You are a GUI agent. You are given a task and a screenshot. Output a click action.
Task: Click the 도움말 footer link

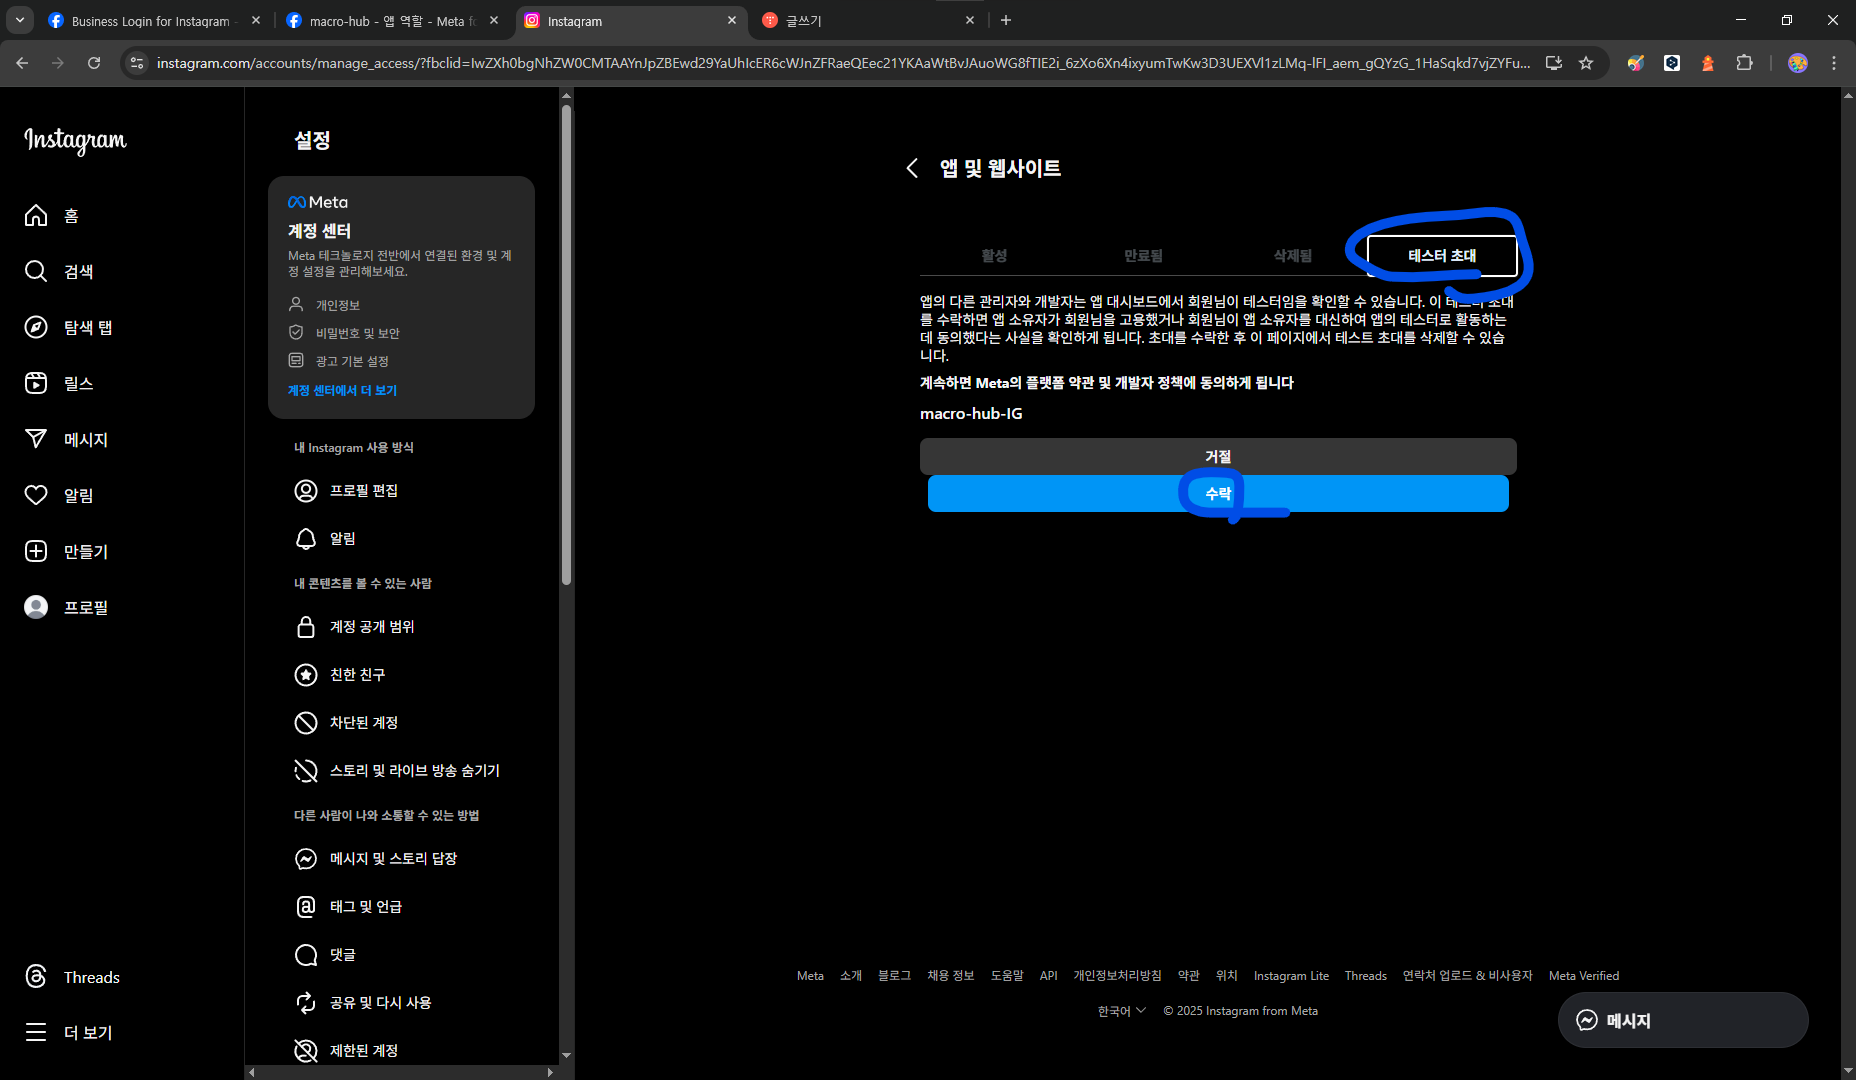(x=1007, y=976)
